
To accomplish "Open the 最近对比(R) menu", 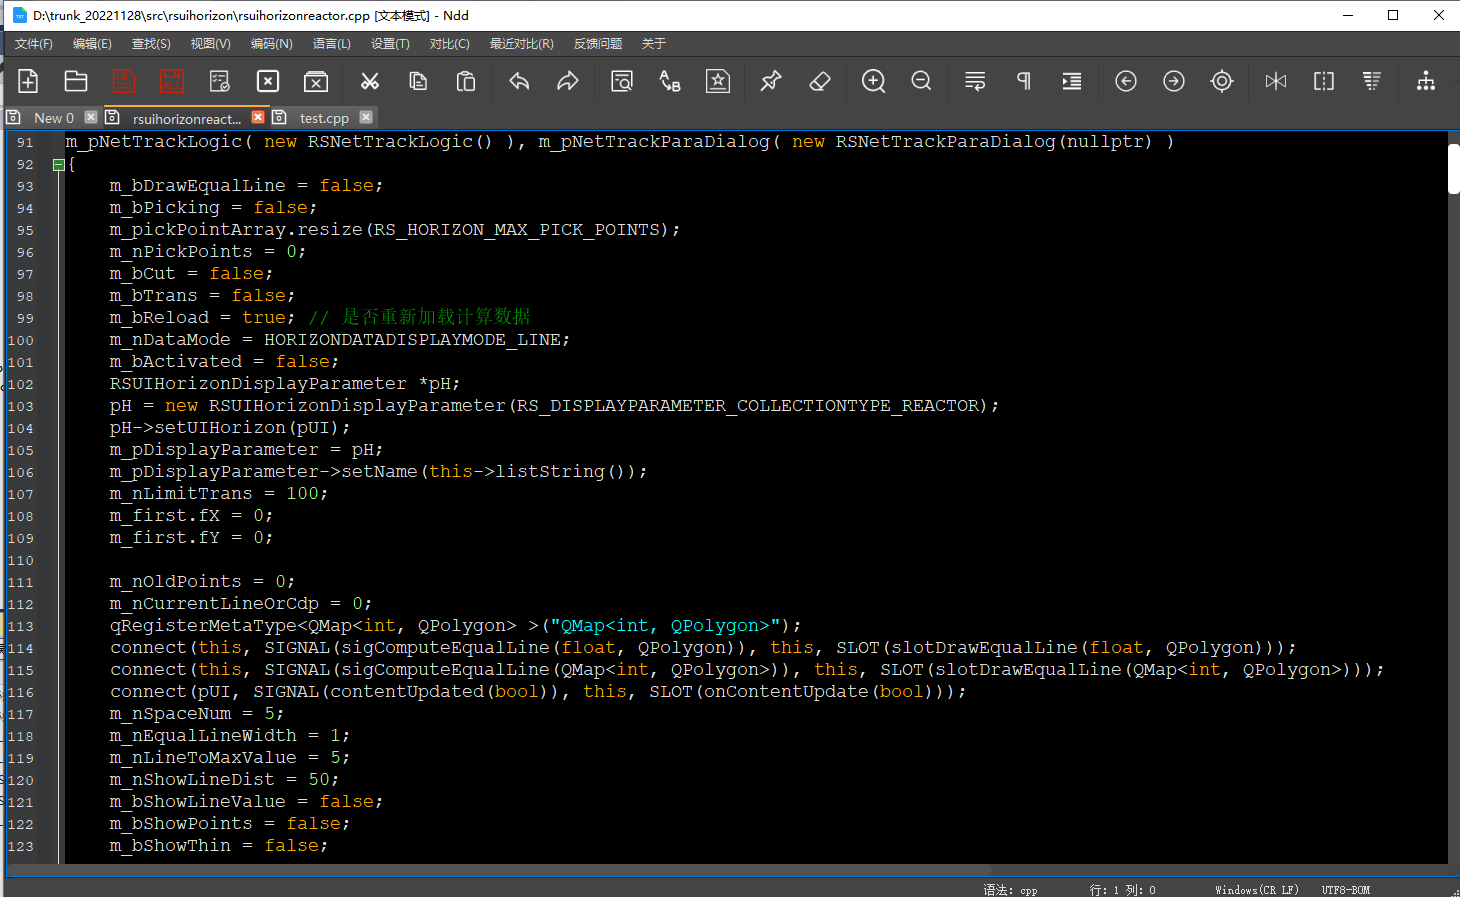I will (x=521, y=44).
